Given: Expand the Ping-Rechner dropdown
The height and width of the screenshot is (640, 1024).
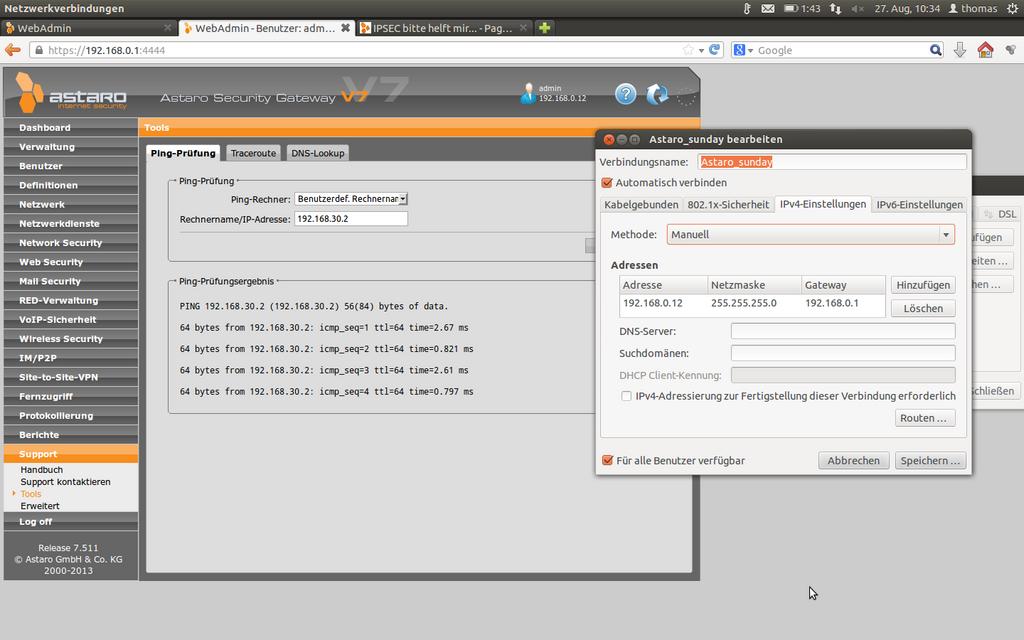Looking at the screenshot, I should pyautogui.click(x=350, y=199).
